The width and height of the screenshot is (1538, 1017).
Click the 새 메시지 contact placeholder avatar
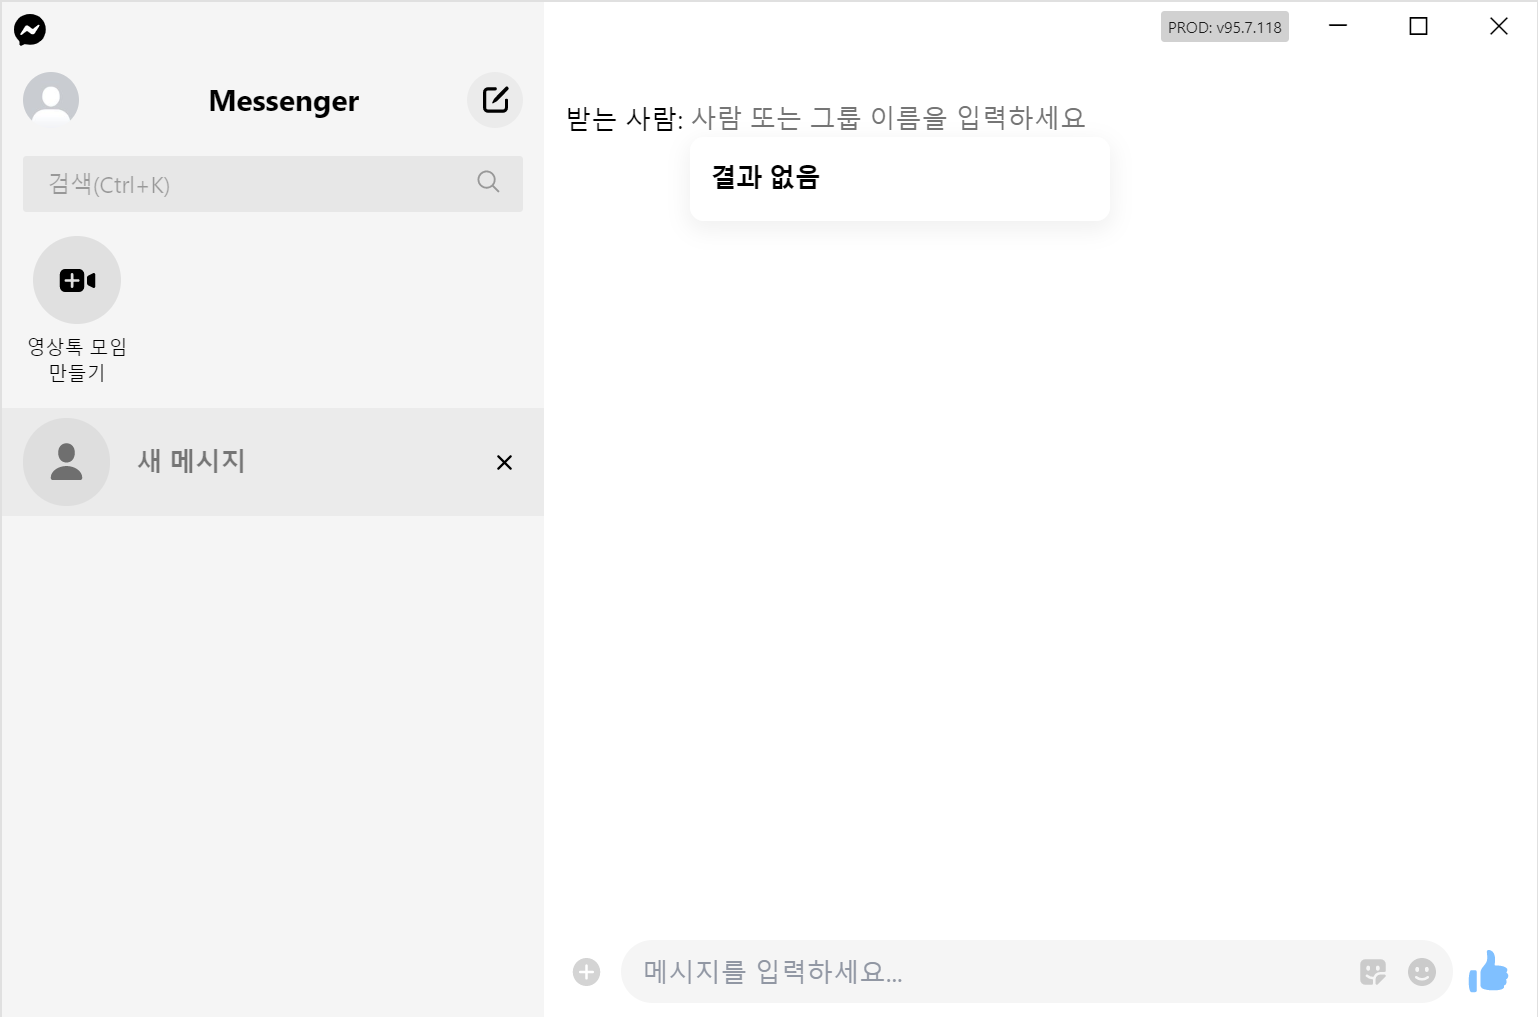click(66, 462)
